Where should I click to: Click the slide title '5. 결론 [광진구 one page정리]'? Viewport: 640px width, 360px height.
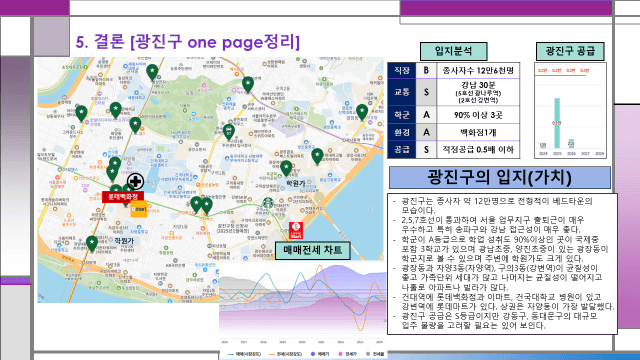click(x=188, y=42)
